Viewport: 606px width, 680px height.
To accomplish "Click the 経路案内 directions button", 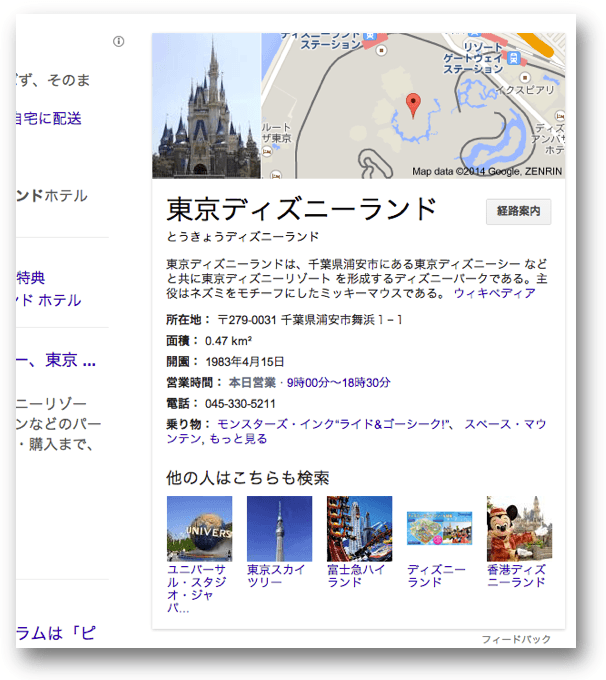I will 518,211.
